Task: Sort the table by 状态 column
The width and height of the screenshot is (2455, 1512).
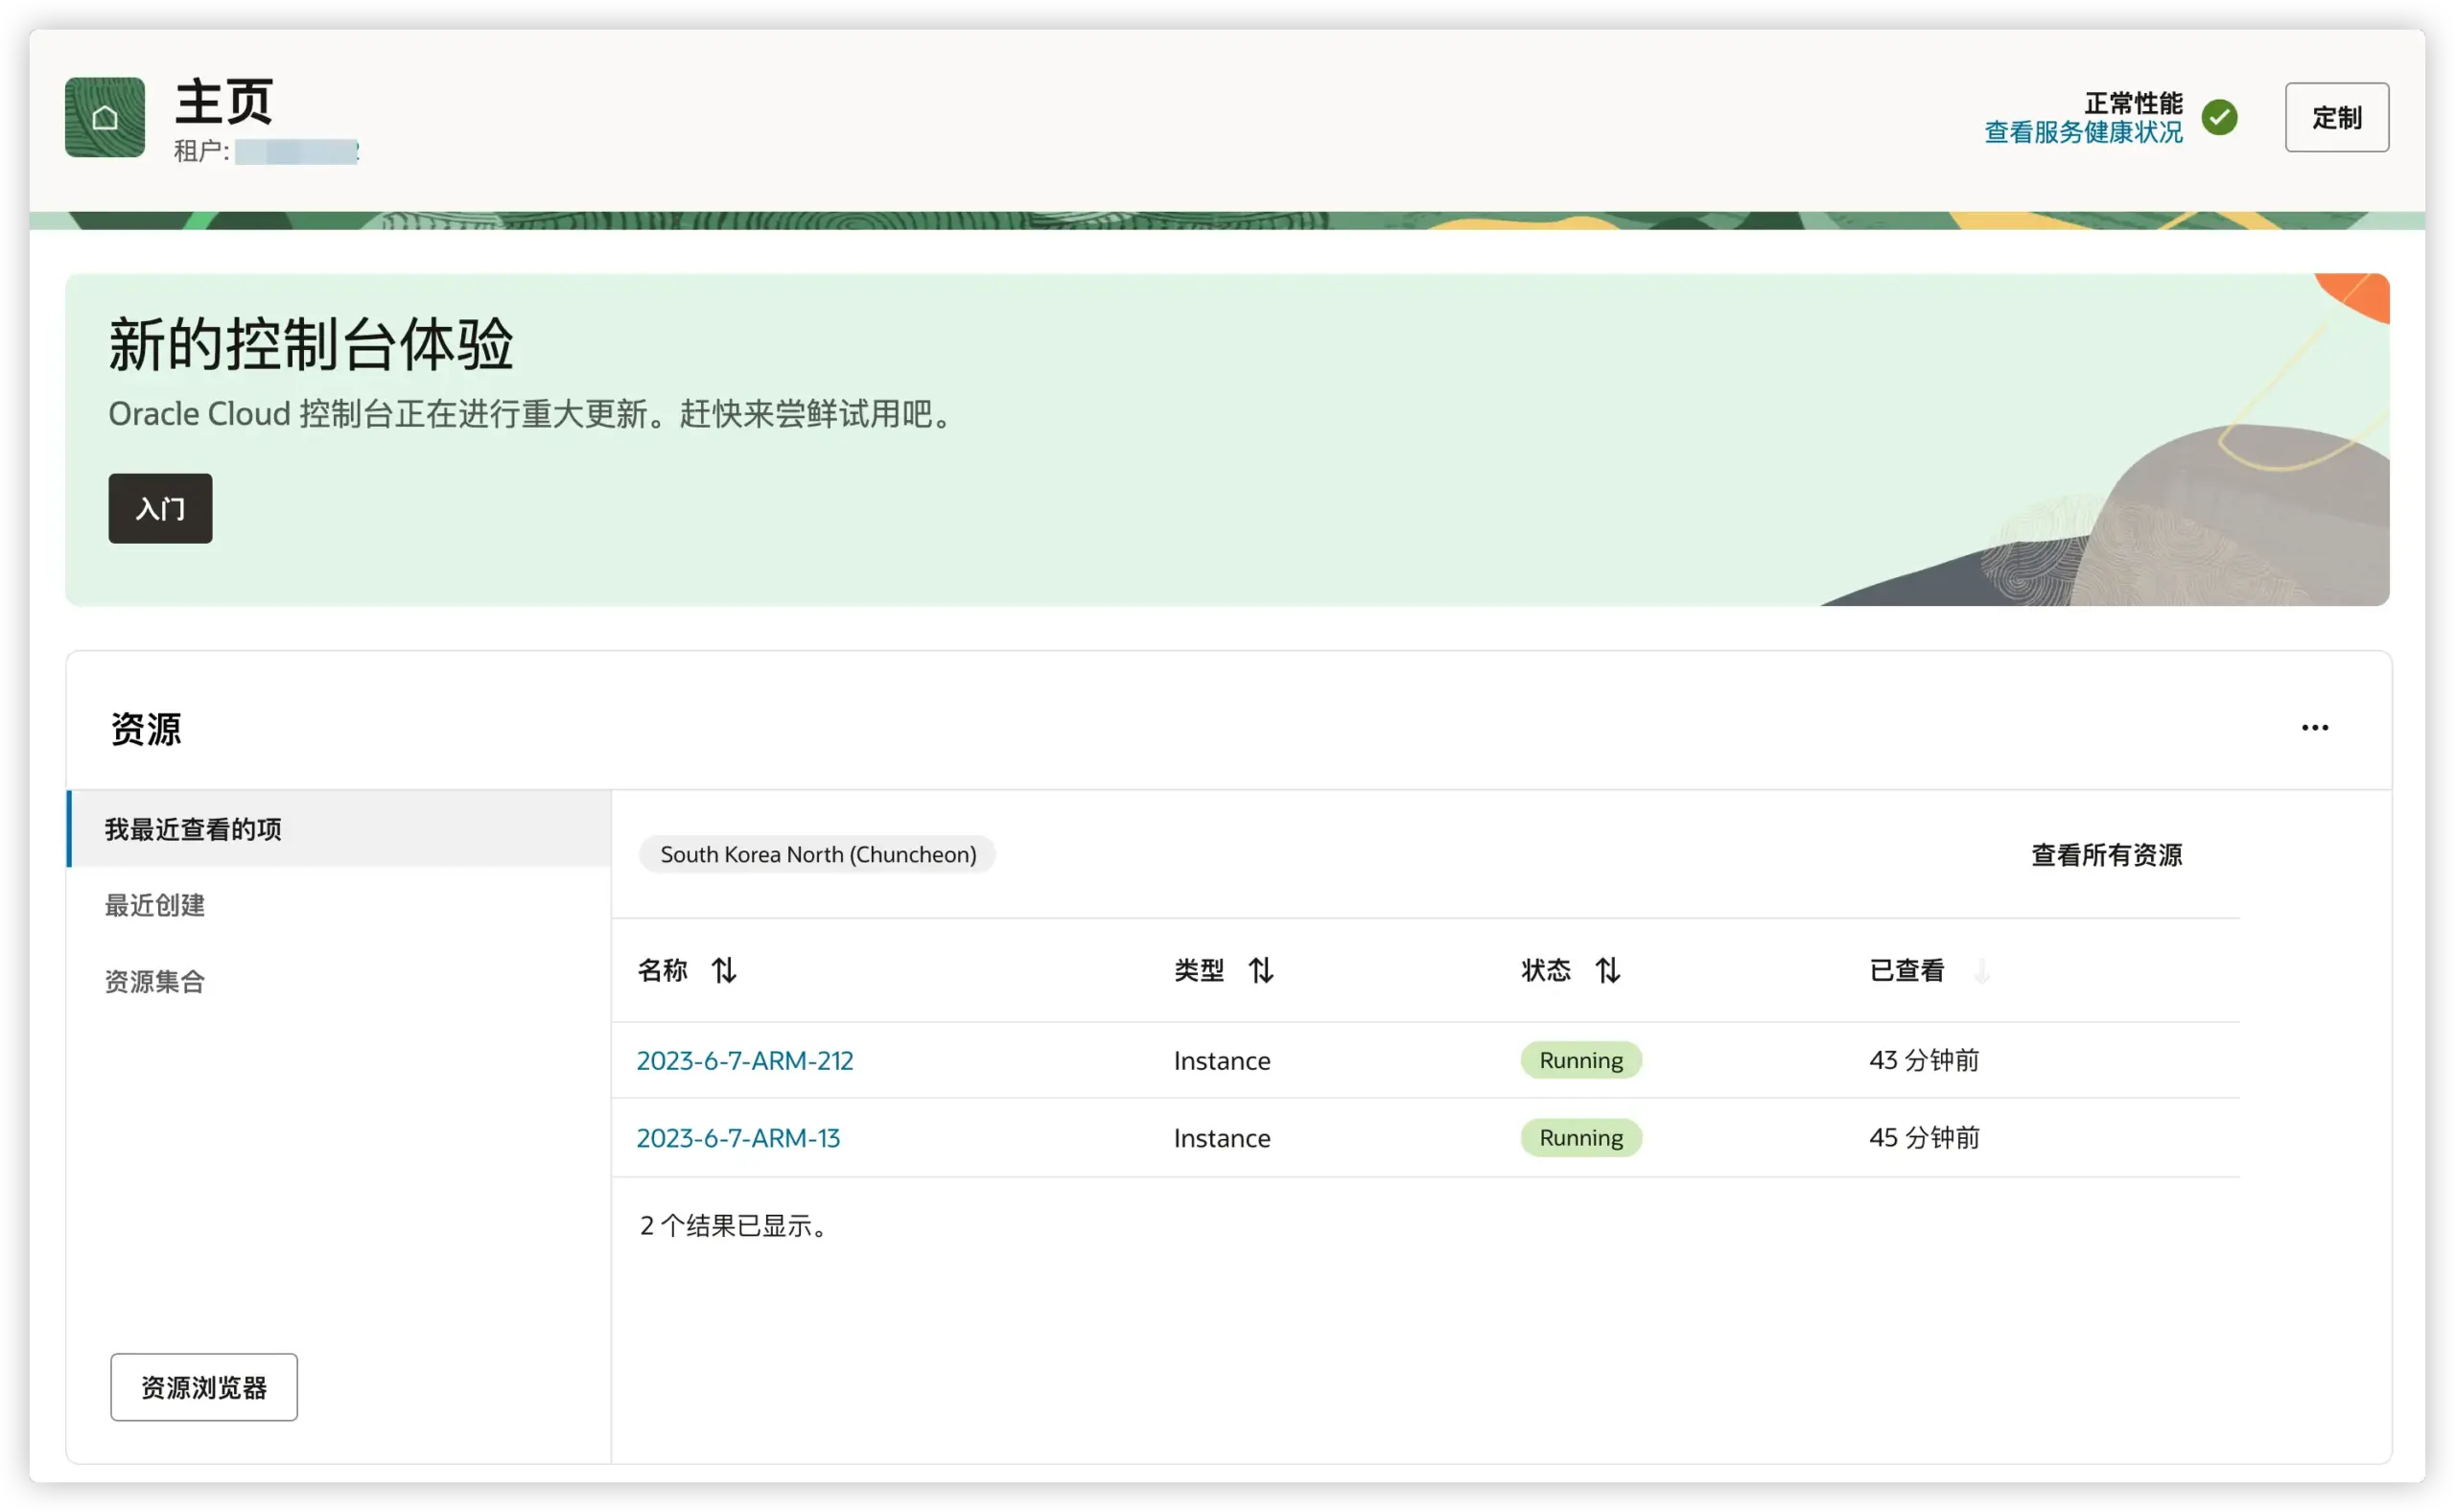Action: [x=1607, y=969]
